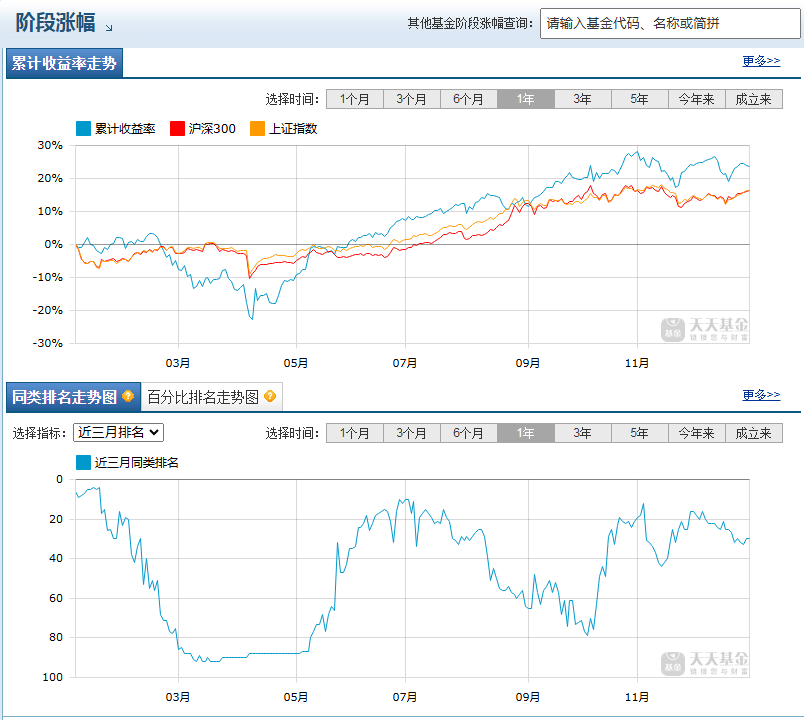Select 6个月 range for cumulative return chart
This screenshot has height=720, width=804.
pos(469,99)
